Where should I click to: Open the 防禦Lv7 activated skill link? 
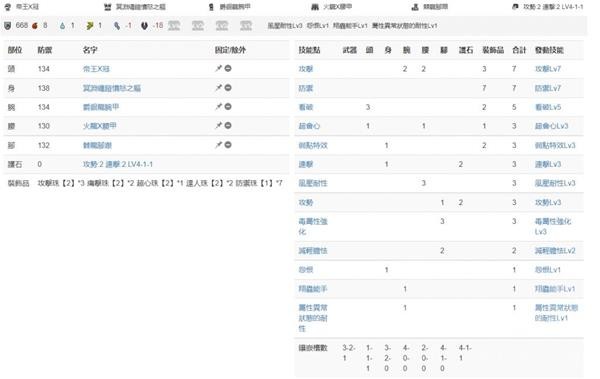click(x=548, y=88)
